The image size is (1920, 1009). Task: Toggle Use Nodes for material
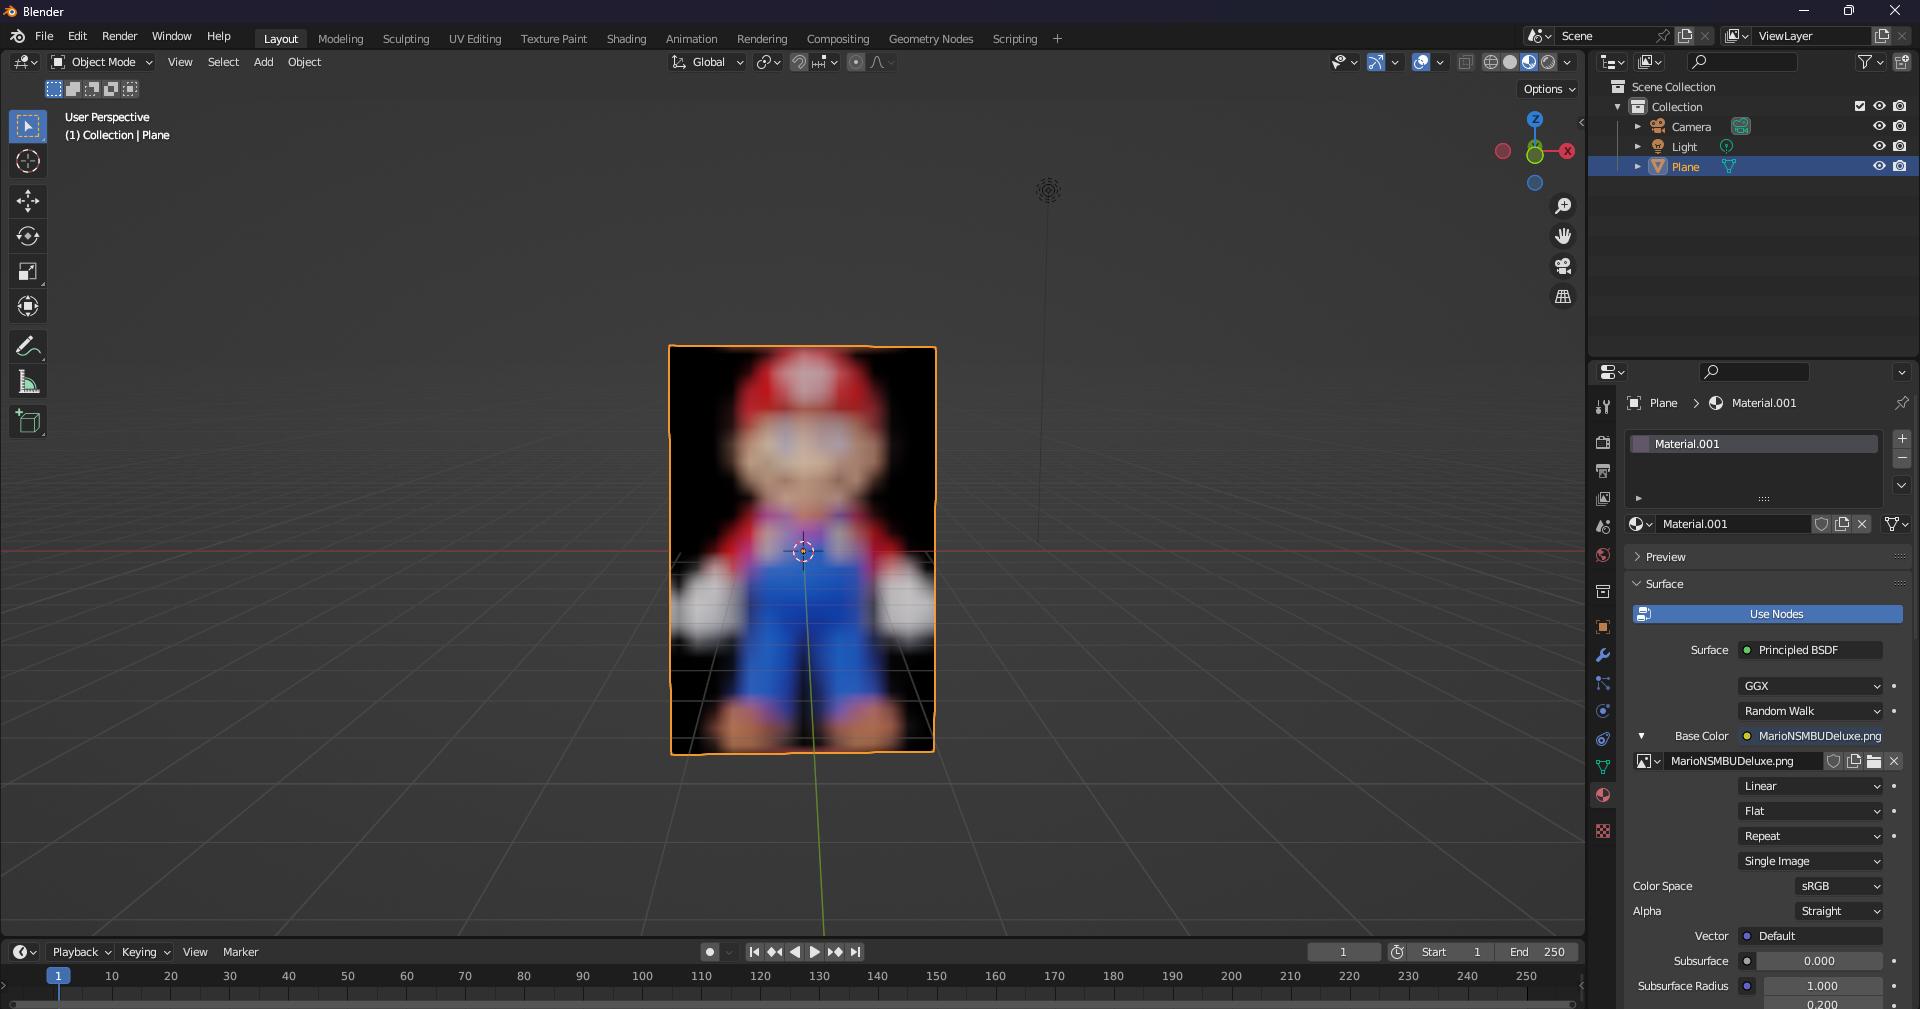(1768, 614)
